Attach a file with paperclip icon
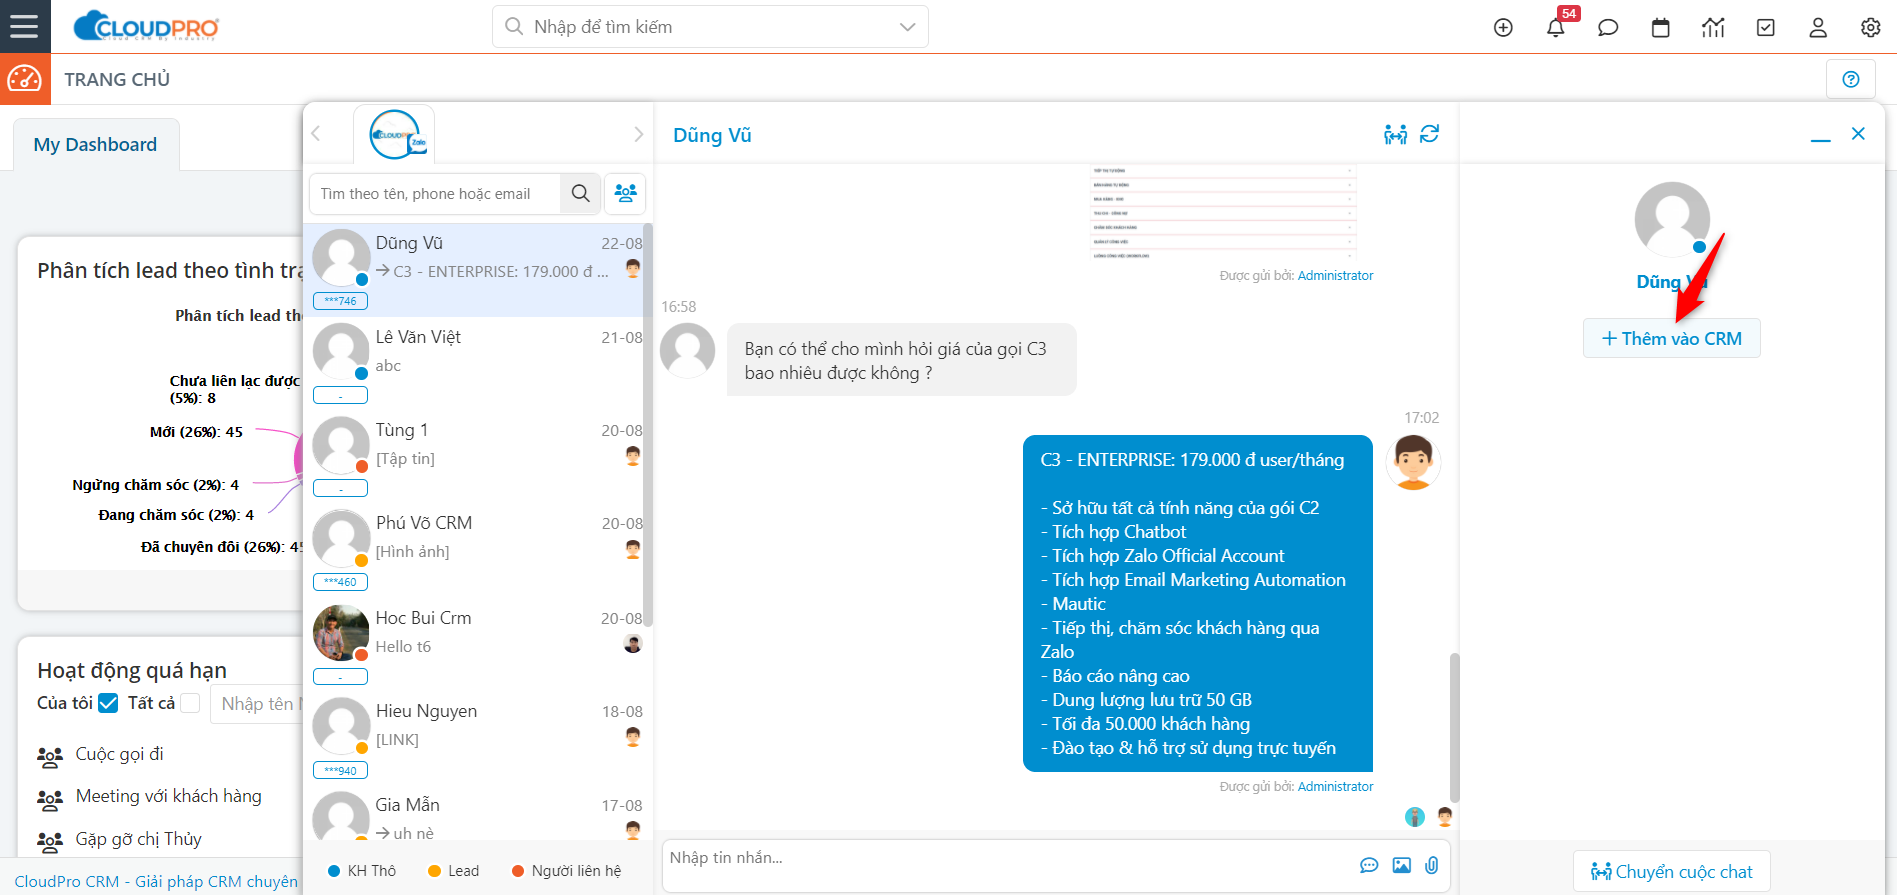 [1432, 865]
